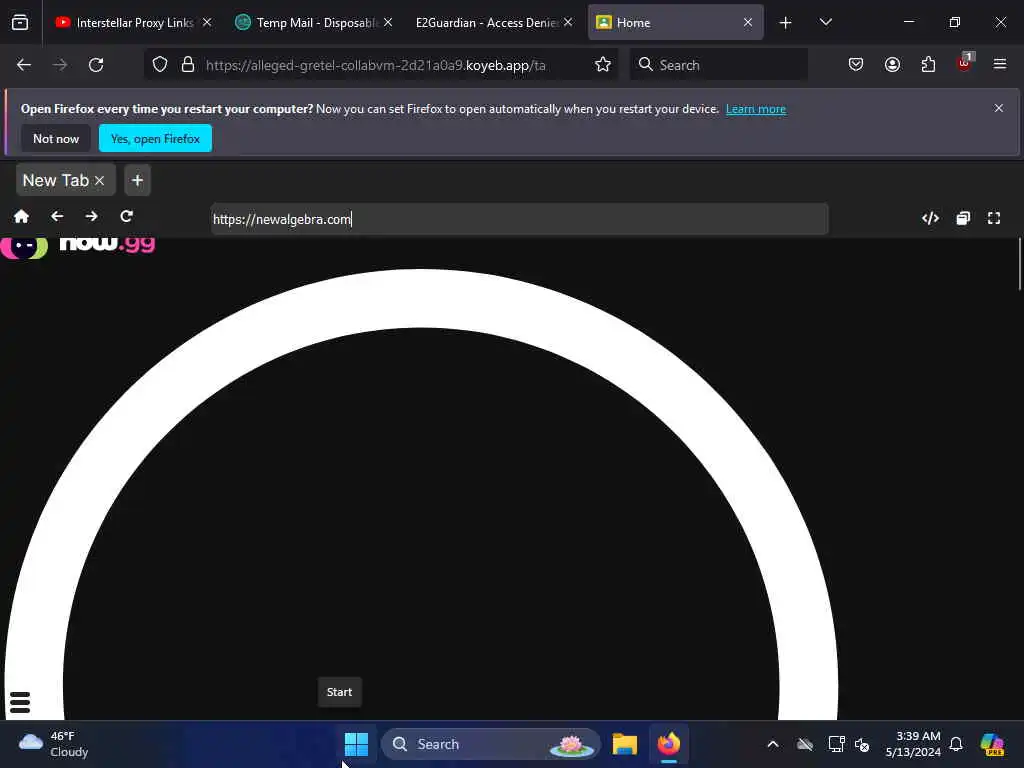Open the page hamburger menu
This screenshot has height=768, width=1024.
click(20, 702)
